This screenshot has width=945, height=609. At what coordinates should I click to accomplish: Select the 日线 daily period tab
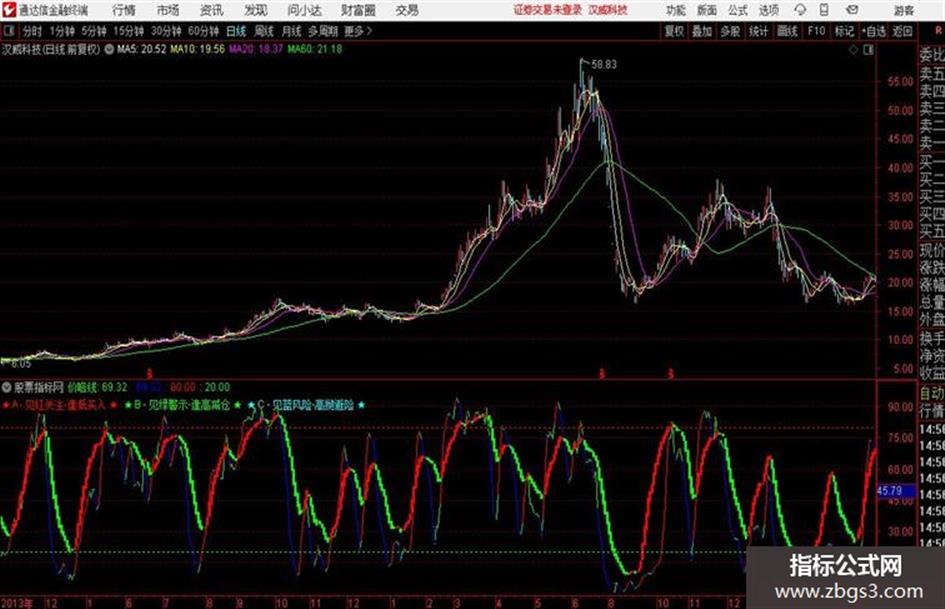coord(236,31)
